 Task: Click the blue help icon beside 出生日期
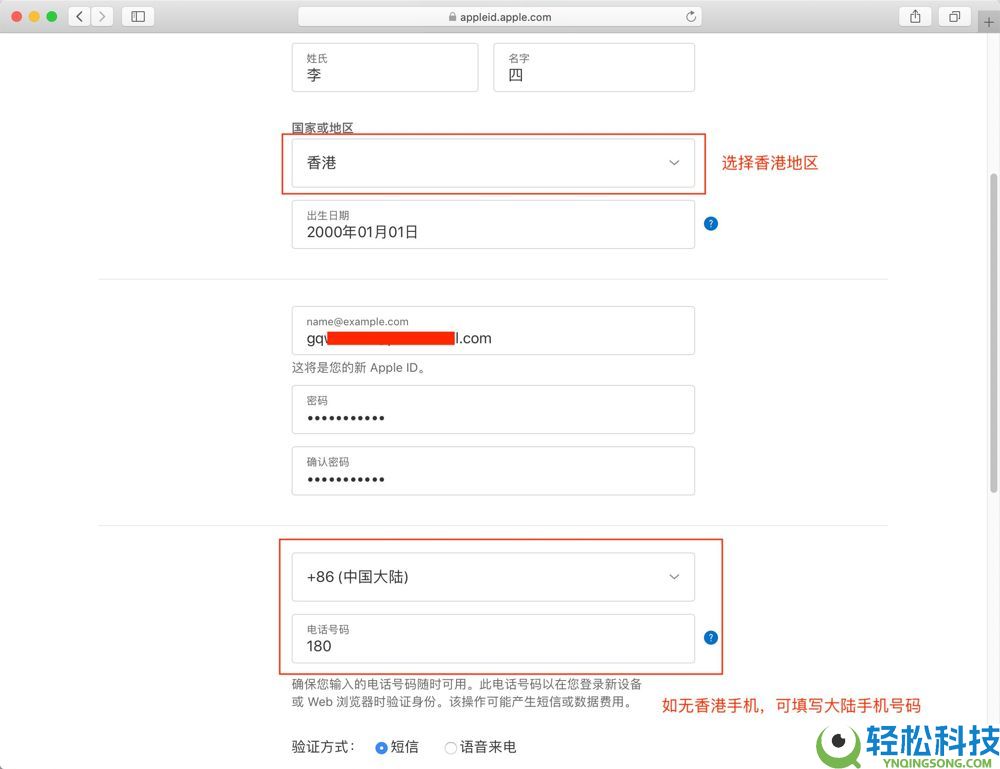[711, 223]
